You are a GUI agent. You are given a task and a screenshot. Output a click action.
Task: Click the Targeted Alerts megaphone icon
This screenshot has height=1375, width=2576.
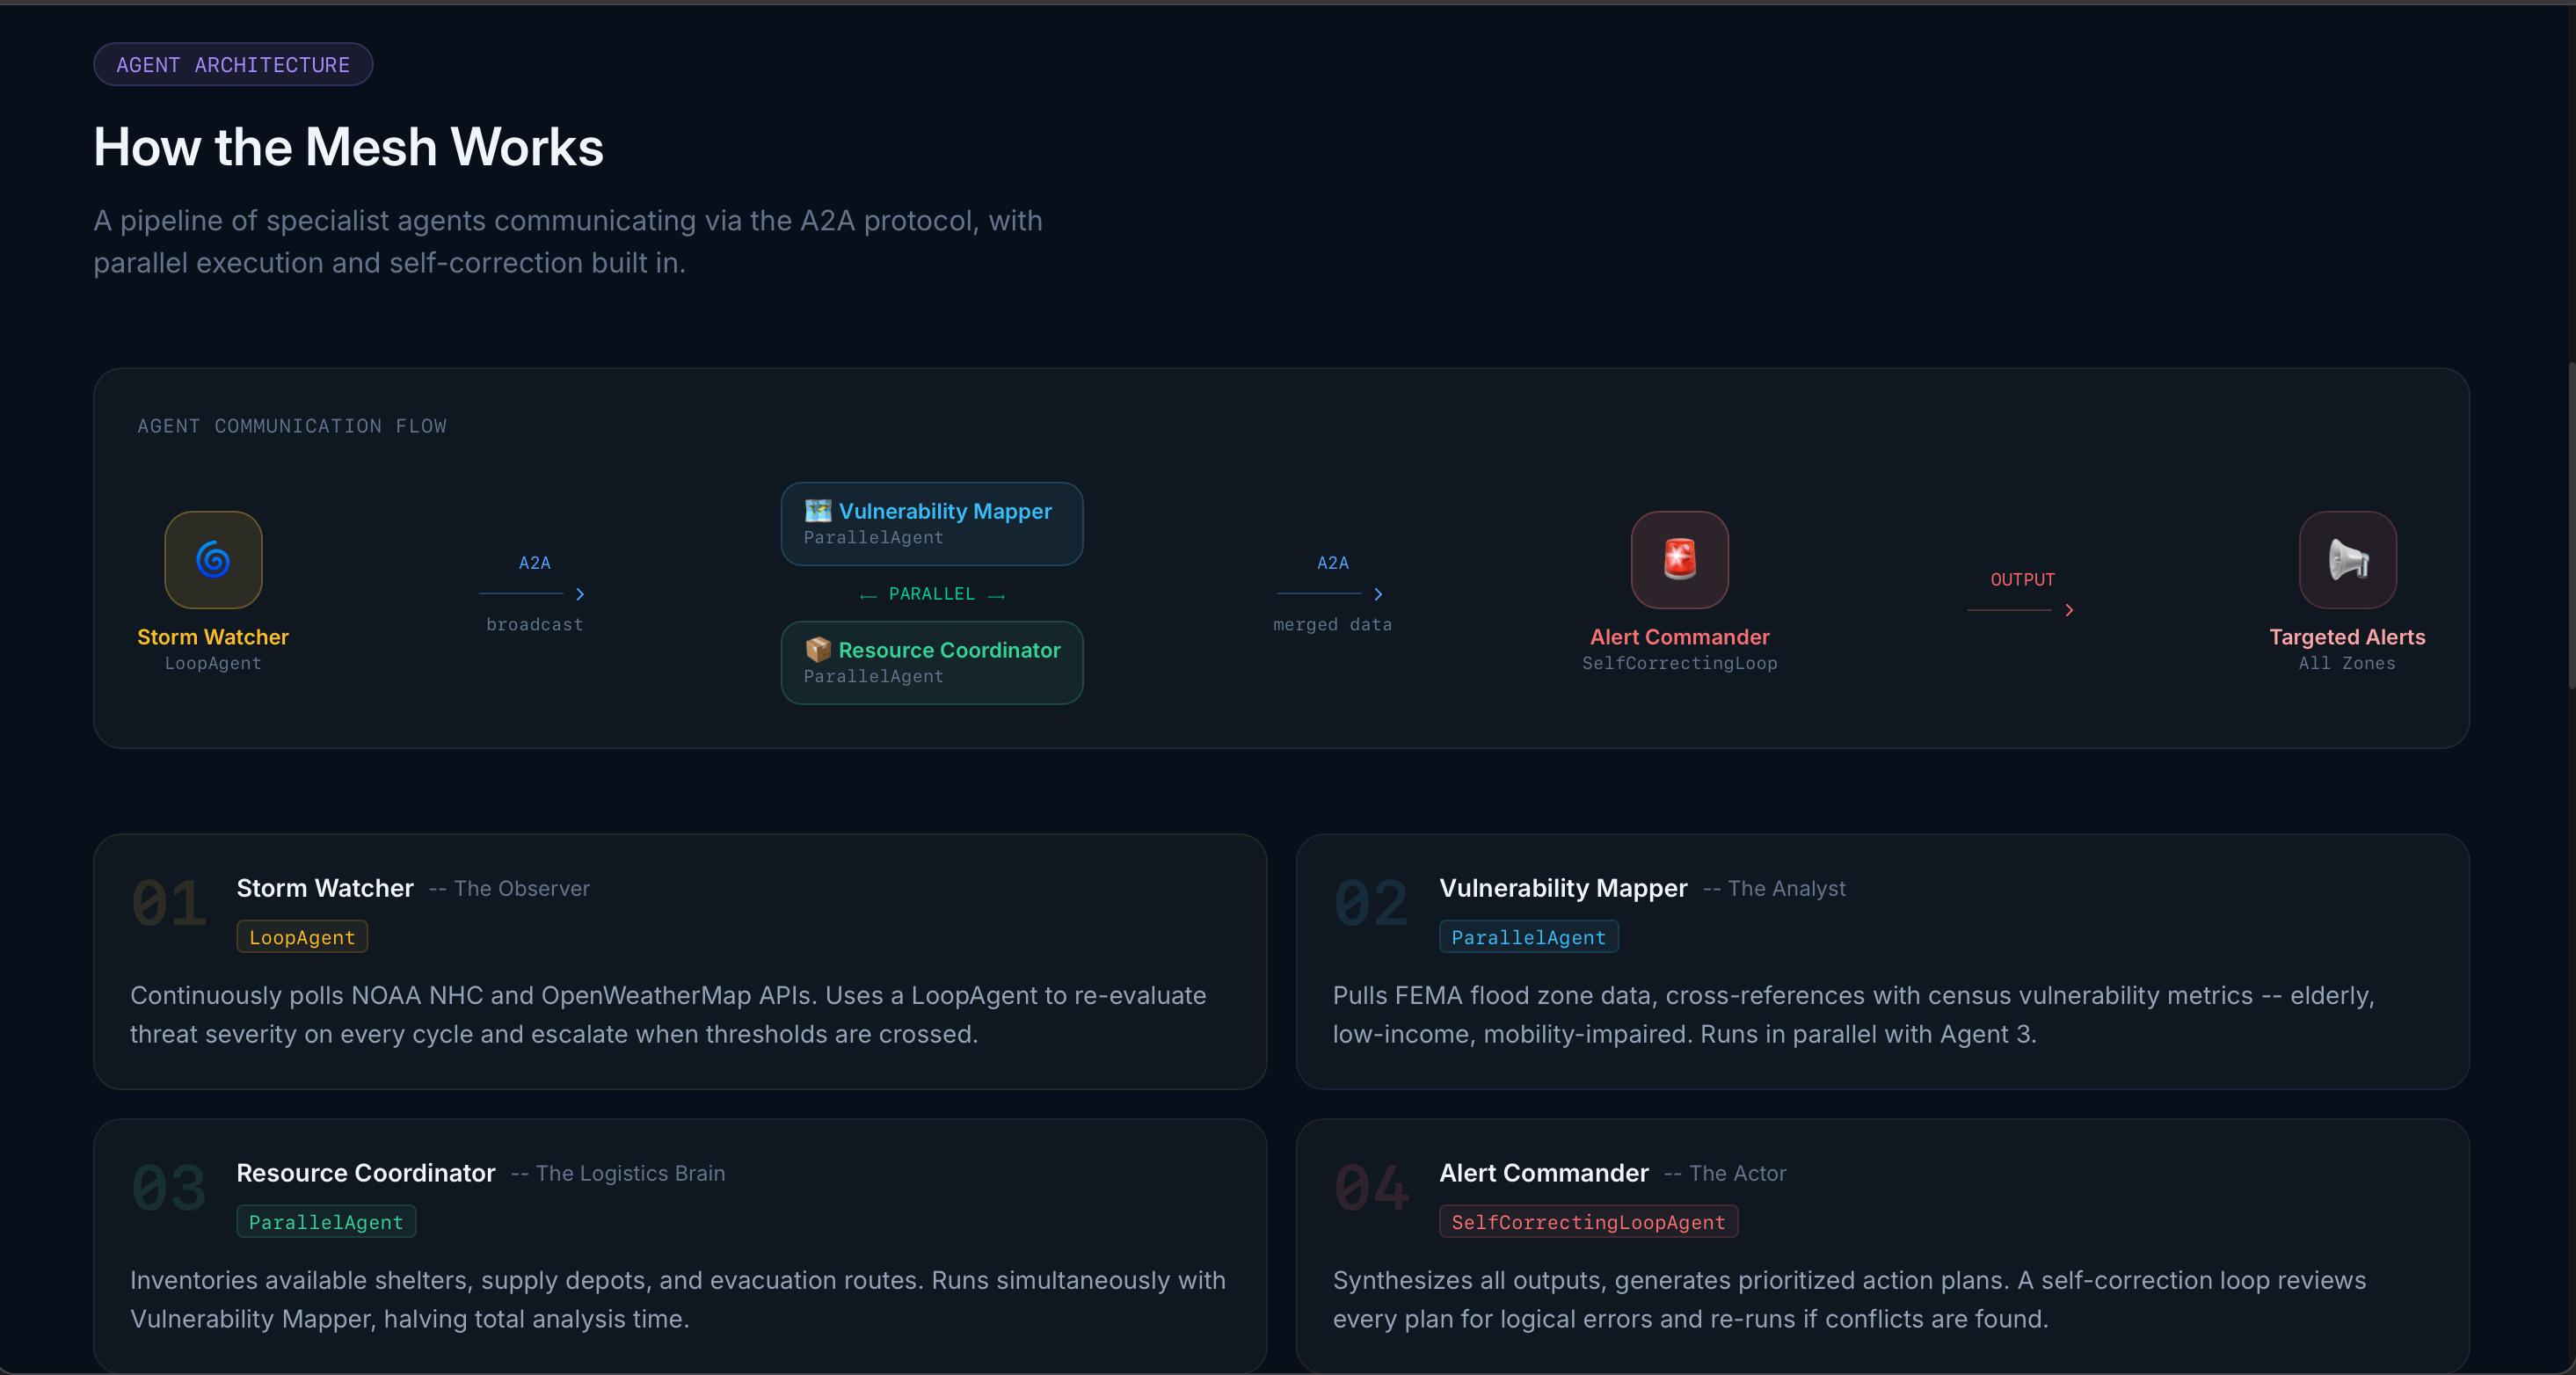point(2347,560)
